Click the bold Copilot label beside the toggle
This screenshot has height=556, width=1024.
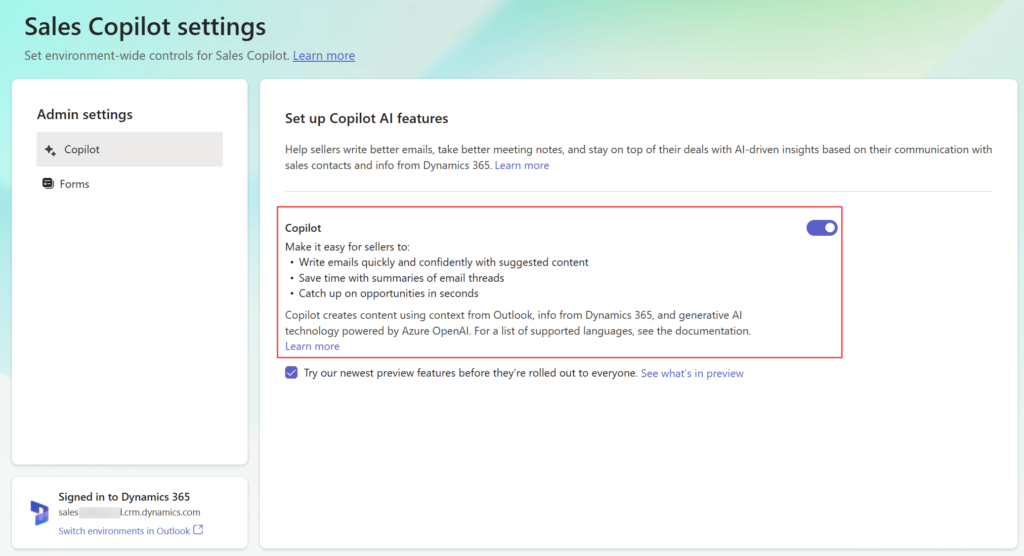(x=303, y=228)
